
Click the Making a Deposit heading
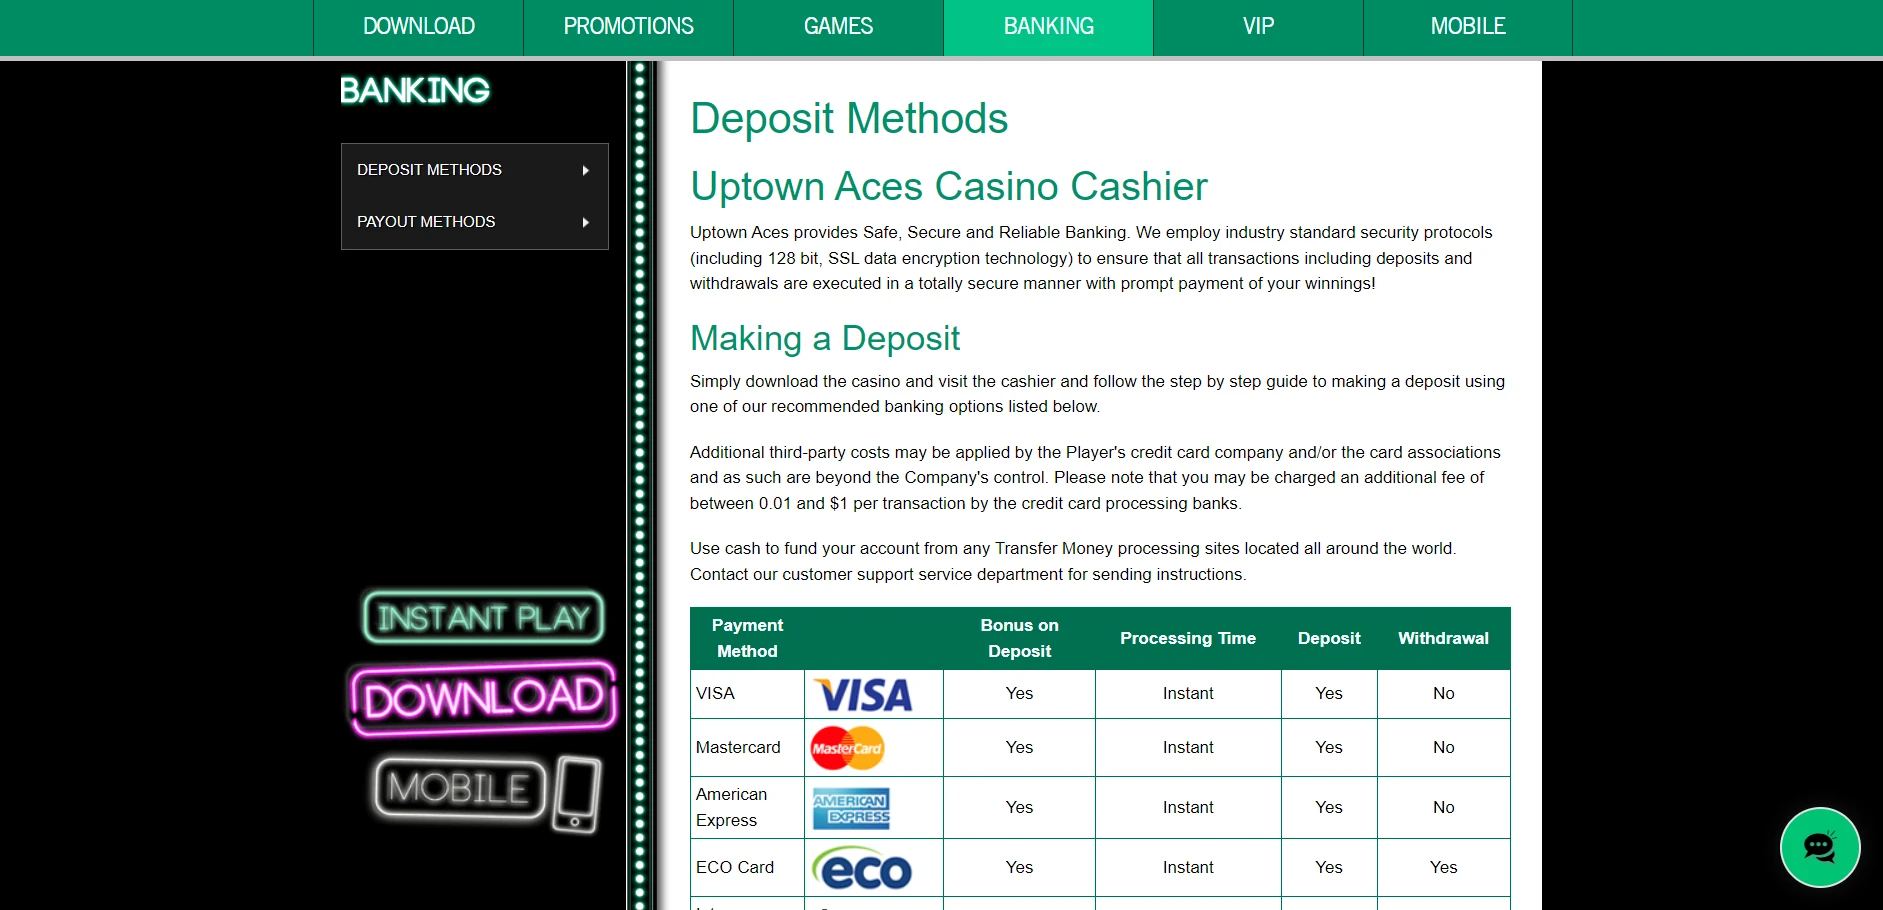click(825, 338)
